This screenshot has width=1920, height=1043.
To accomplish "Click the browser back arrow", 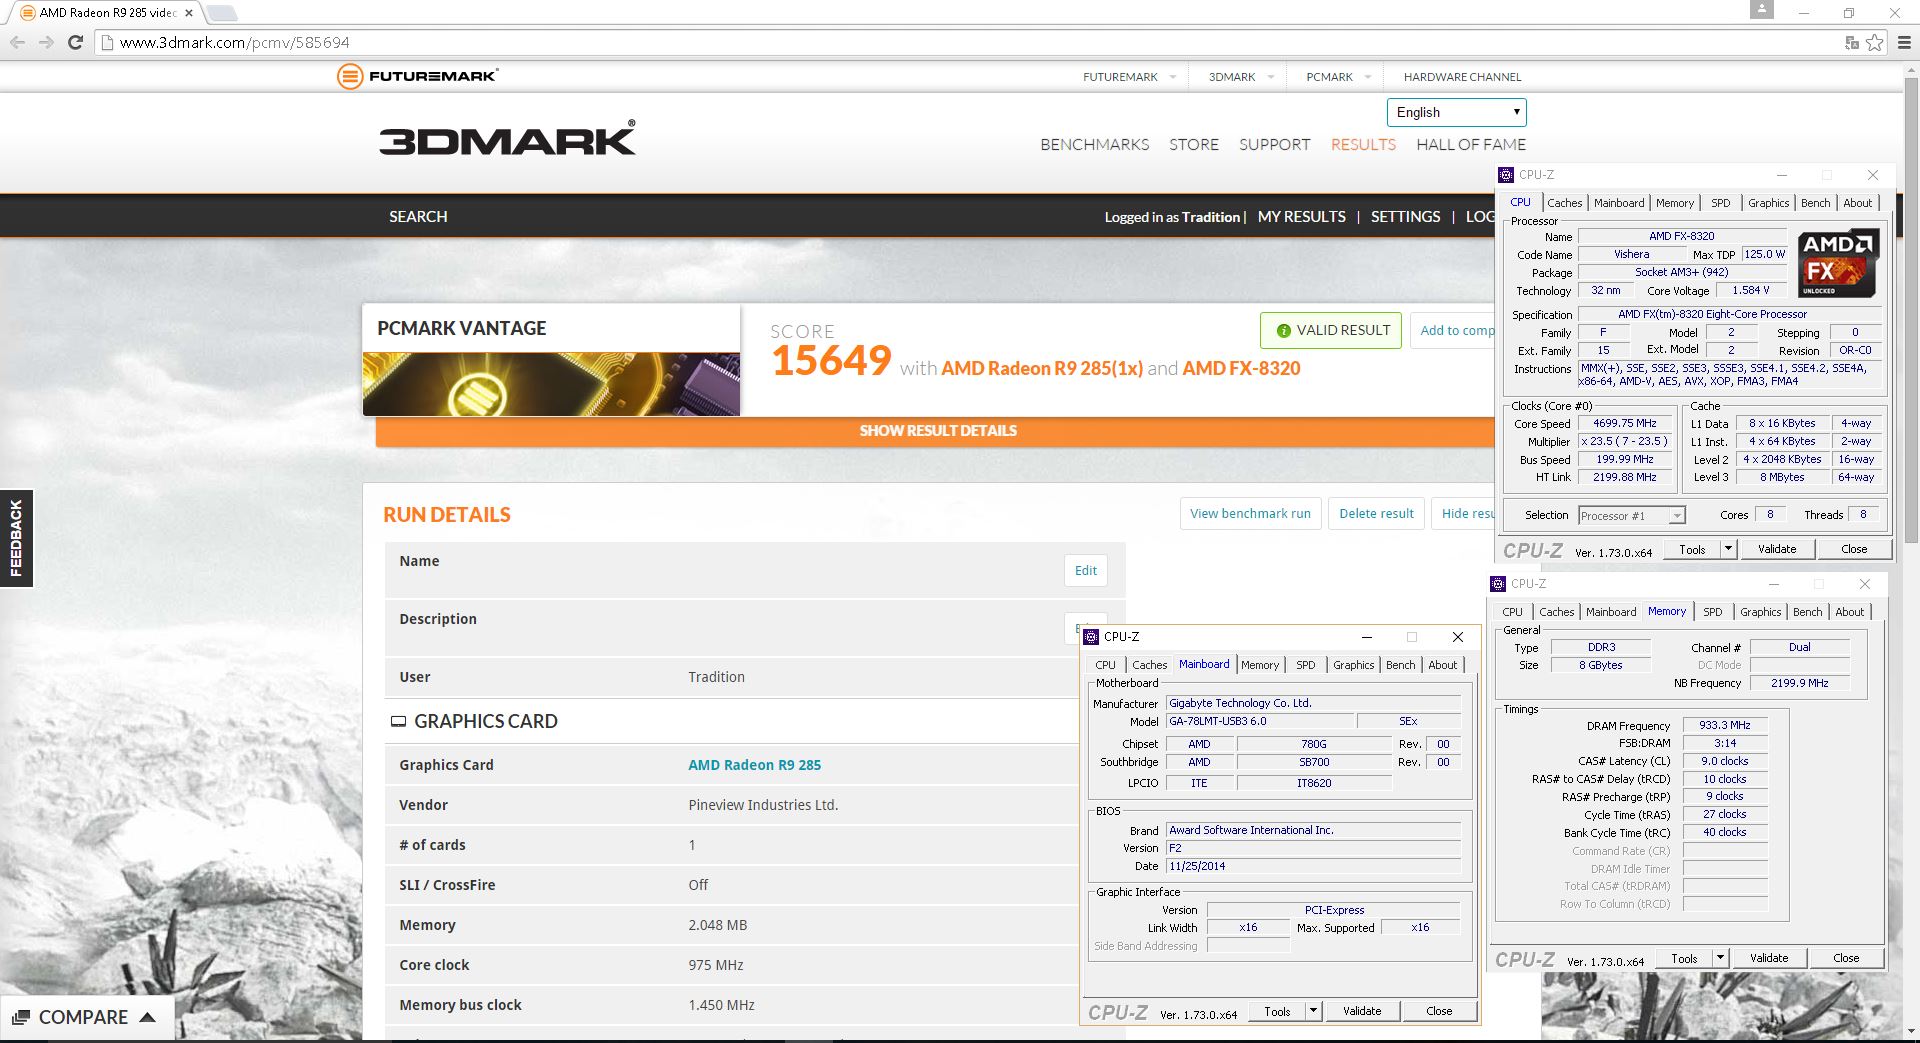I will click(17, 42).
